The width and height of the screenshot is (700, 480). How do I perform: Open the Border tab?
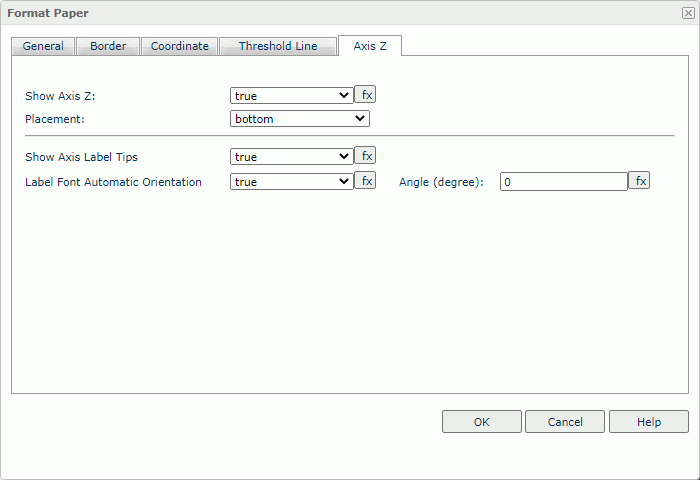click(x=108, y=46)
